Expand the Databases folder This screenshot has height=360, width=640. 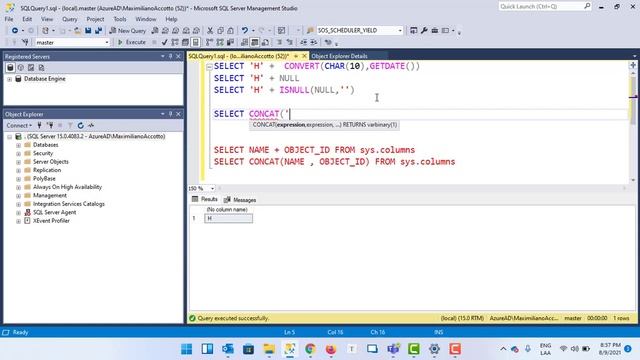(x=18, y=145)
